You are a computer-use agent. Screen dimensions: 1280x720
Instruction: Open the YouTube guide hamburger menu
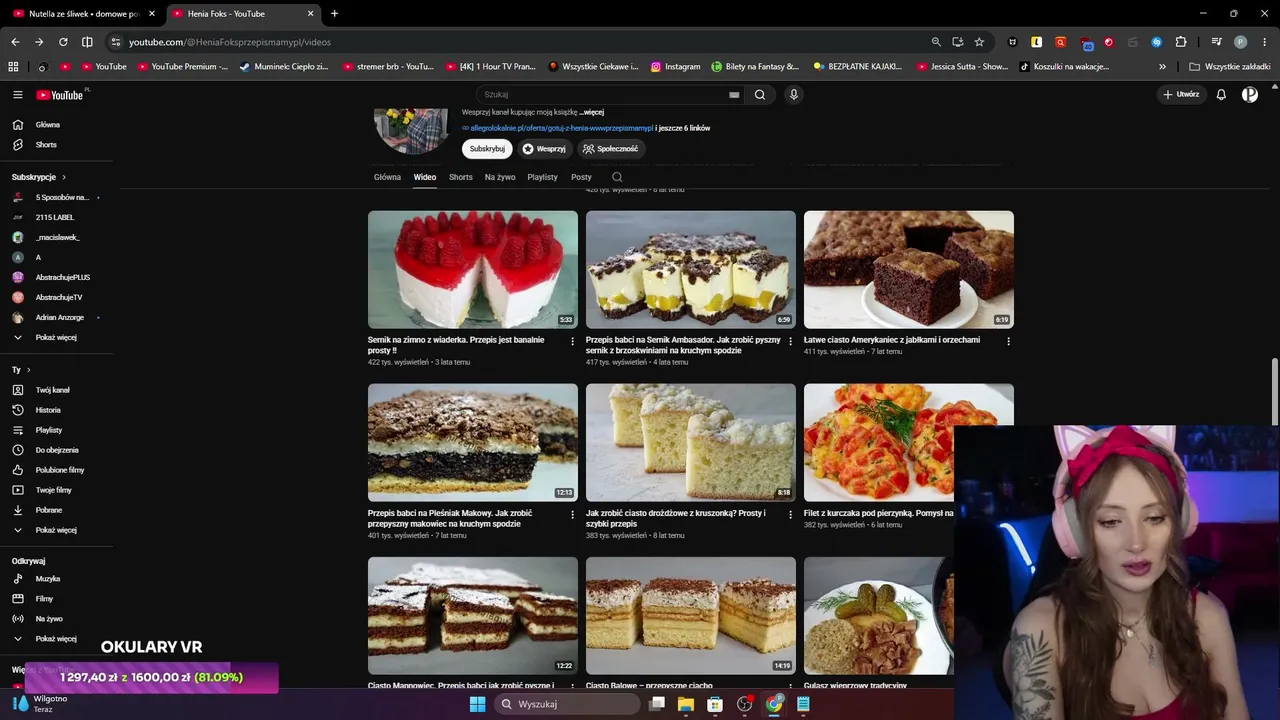point(18,95)
